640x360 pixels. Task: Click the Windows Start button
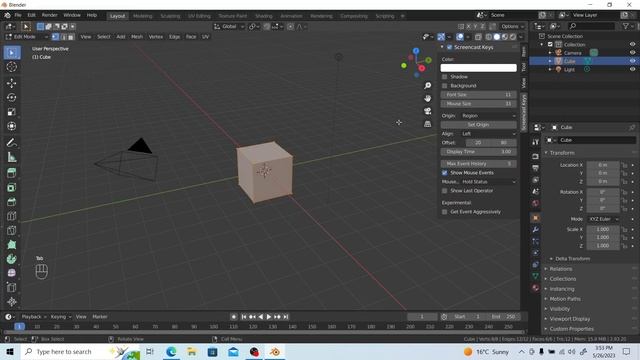click(x=10, y=352)
